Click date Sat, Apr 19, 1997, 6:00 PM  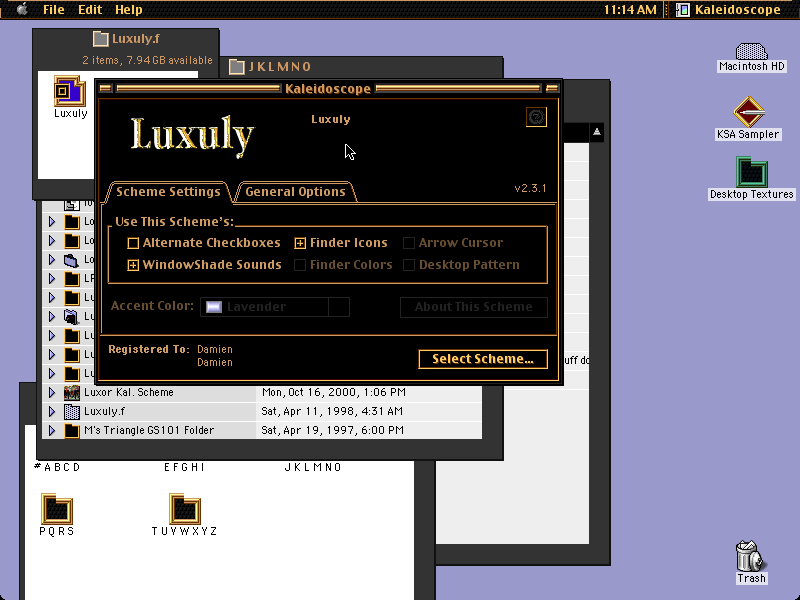click(x=333, y=431)
